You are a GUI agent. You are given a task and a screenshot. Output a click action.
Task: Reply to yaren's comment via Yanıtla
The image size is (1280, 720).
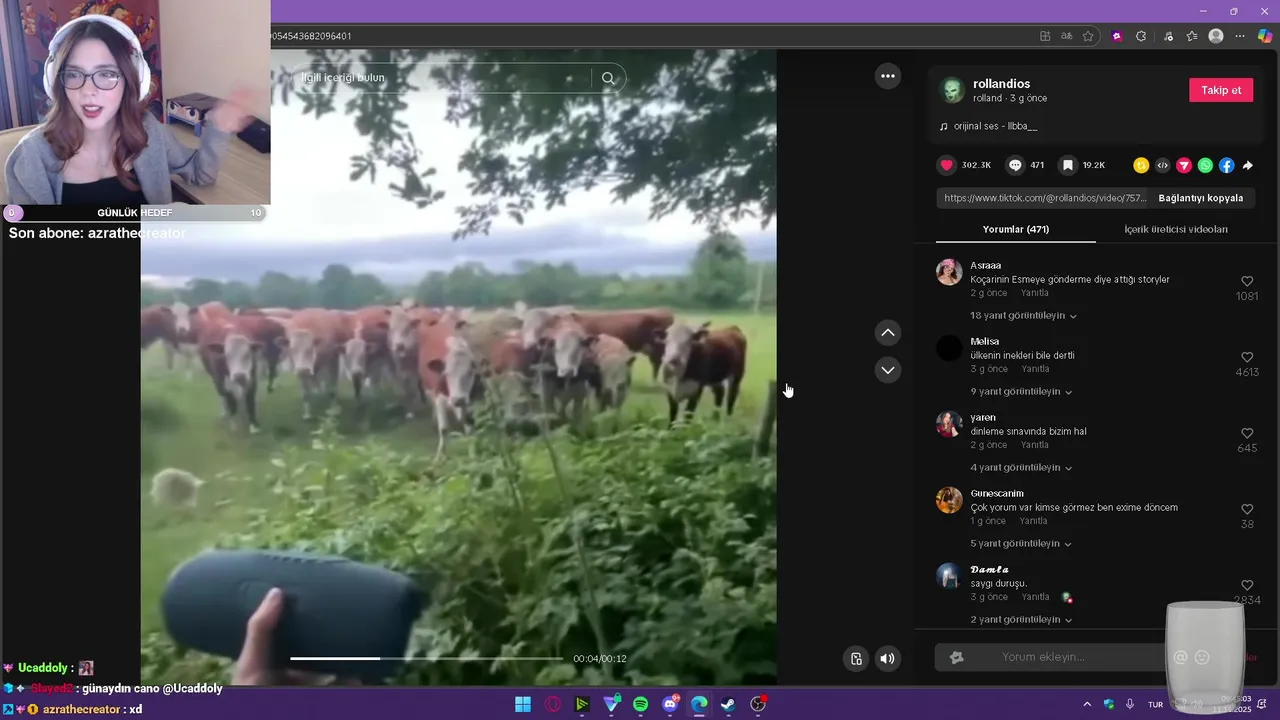coord(1034,445)
